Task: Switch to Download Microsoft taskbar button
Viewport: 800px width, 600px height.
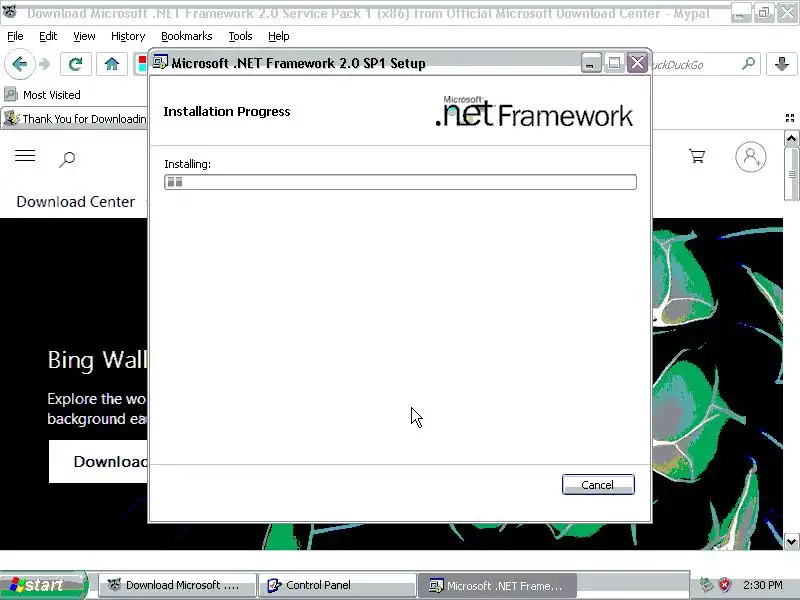Action: click(x=177, y=585)
